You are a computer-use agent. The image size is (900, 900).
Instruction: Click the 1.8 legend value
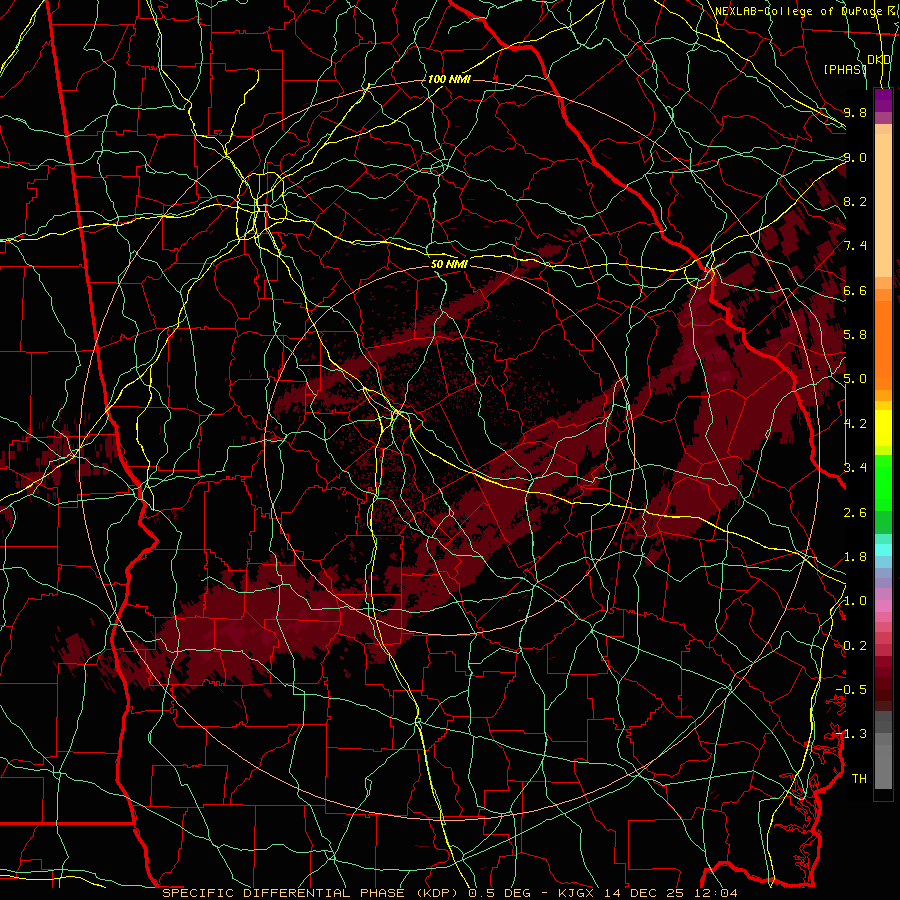tap(855, 557)
